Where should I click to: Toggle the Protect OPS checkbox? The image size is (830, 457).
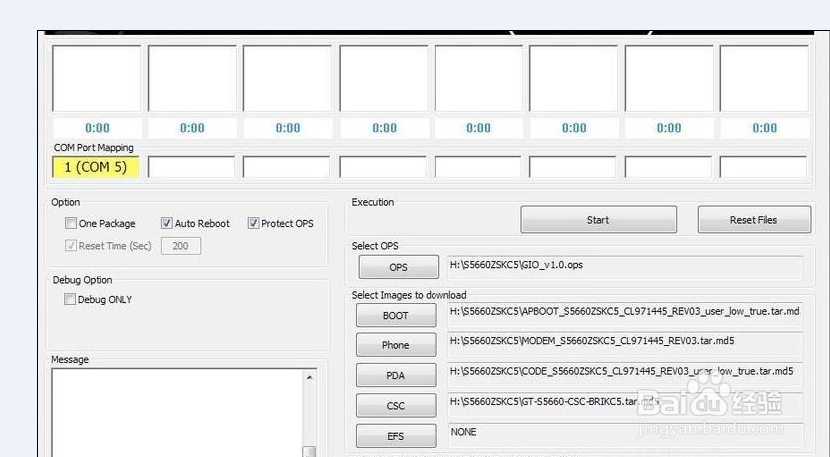(253, 223)
